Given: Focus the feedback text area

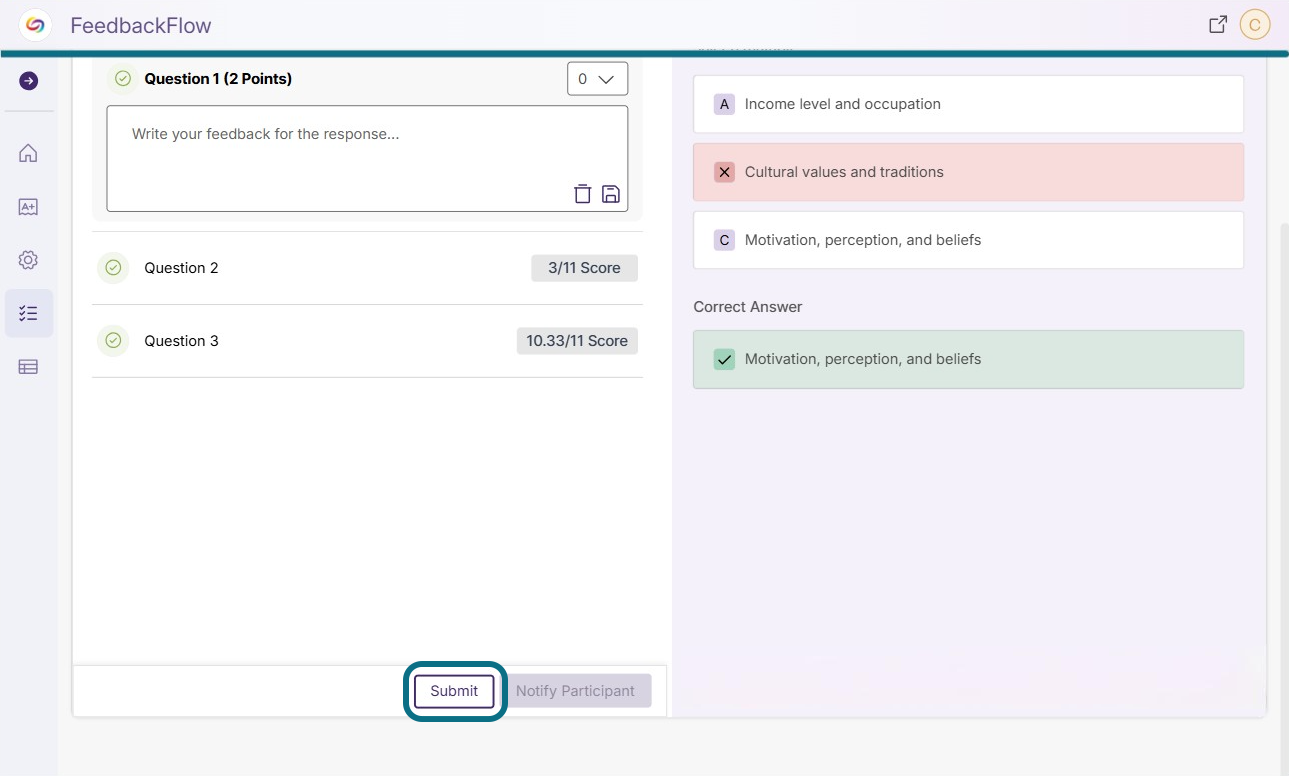Looking at the screenshot, I should coord(367,159).
